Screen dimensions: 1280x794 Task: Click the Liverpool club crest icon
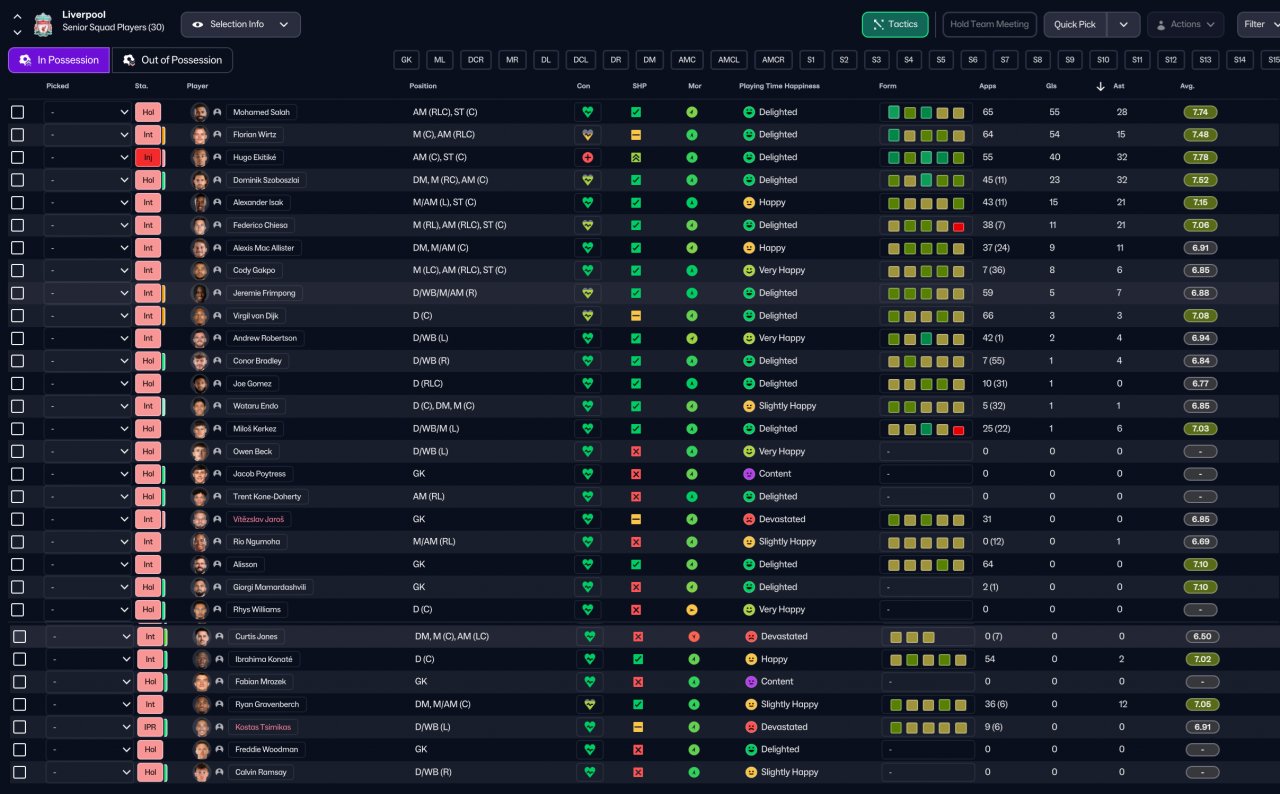(42, 24)
